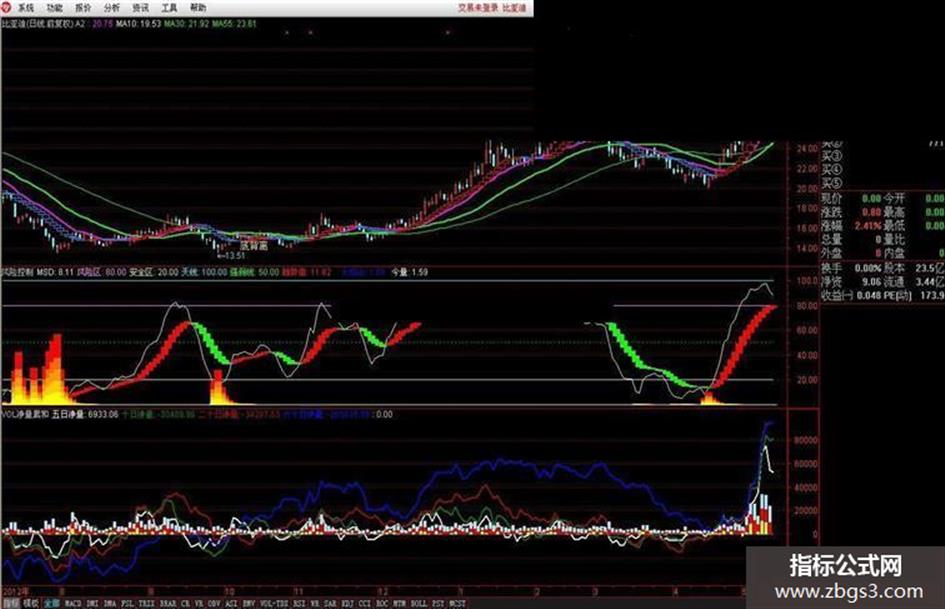The width and height of the screenshot is (945, 609).
Task: Switch to the PSY indicator tab
Action: [x=438, y=603]
